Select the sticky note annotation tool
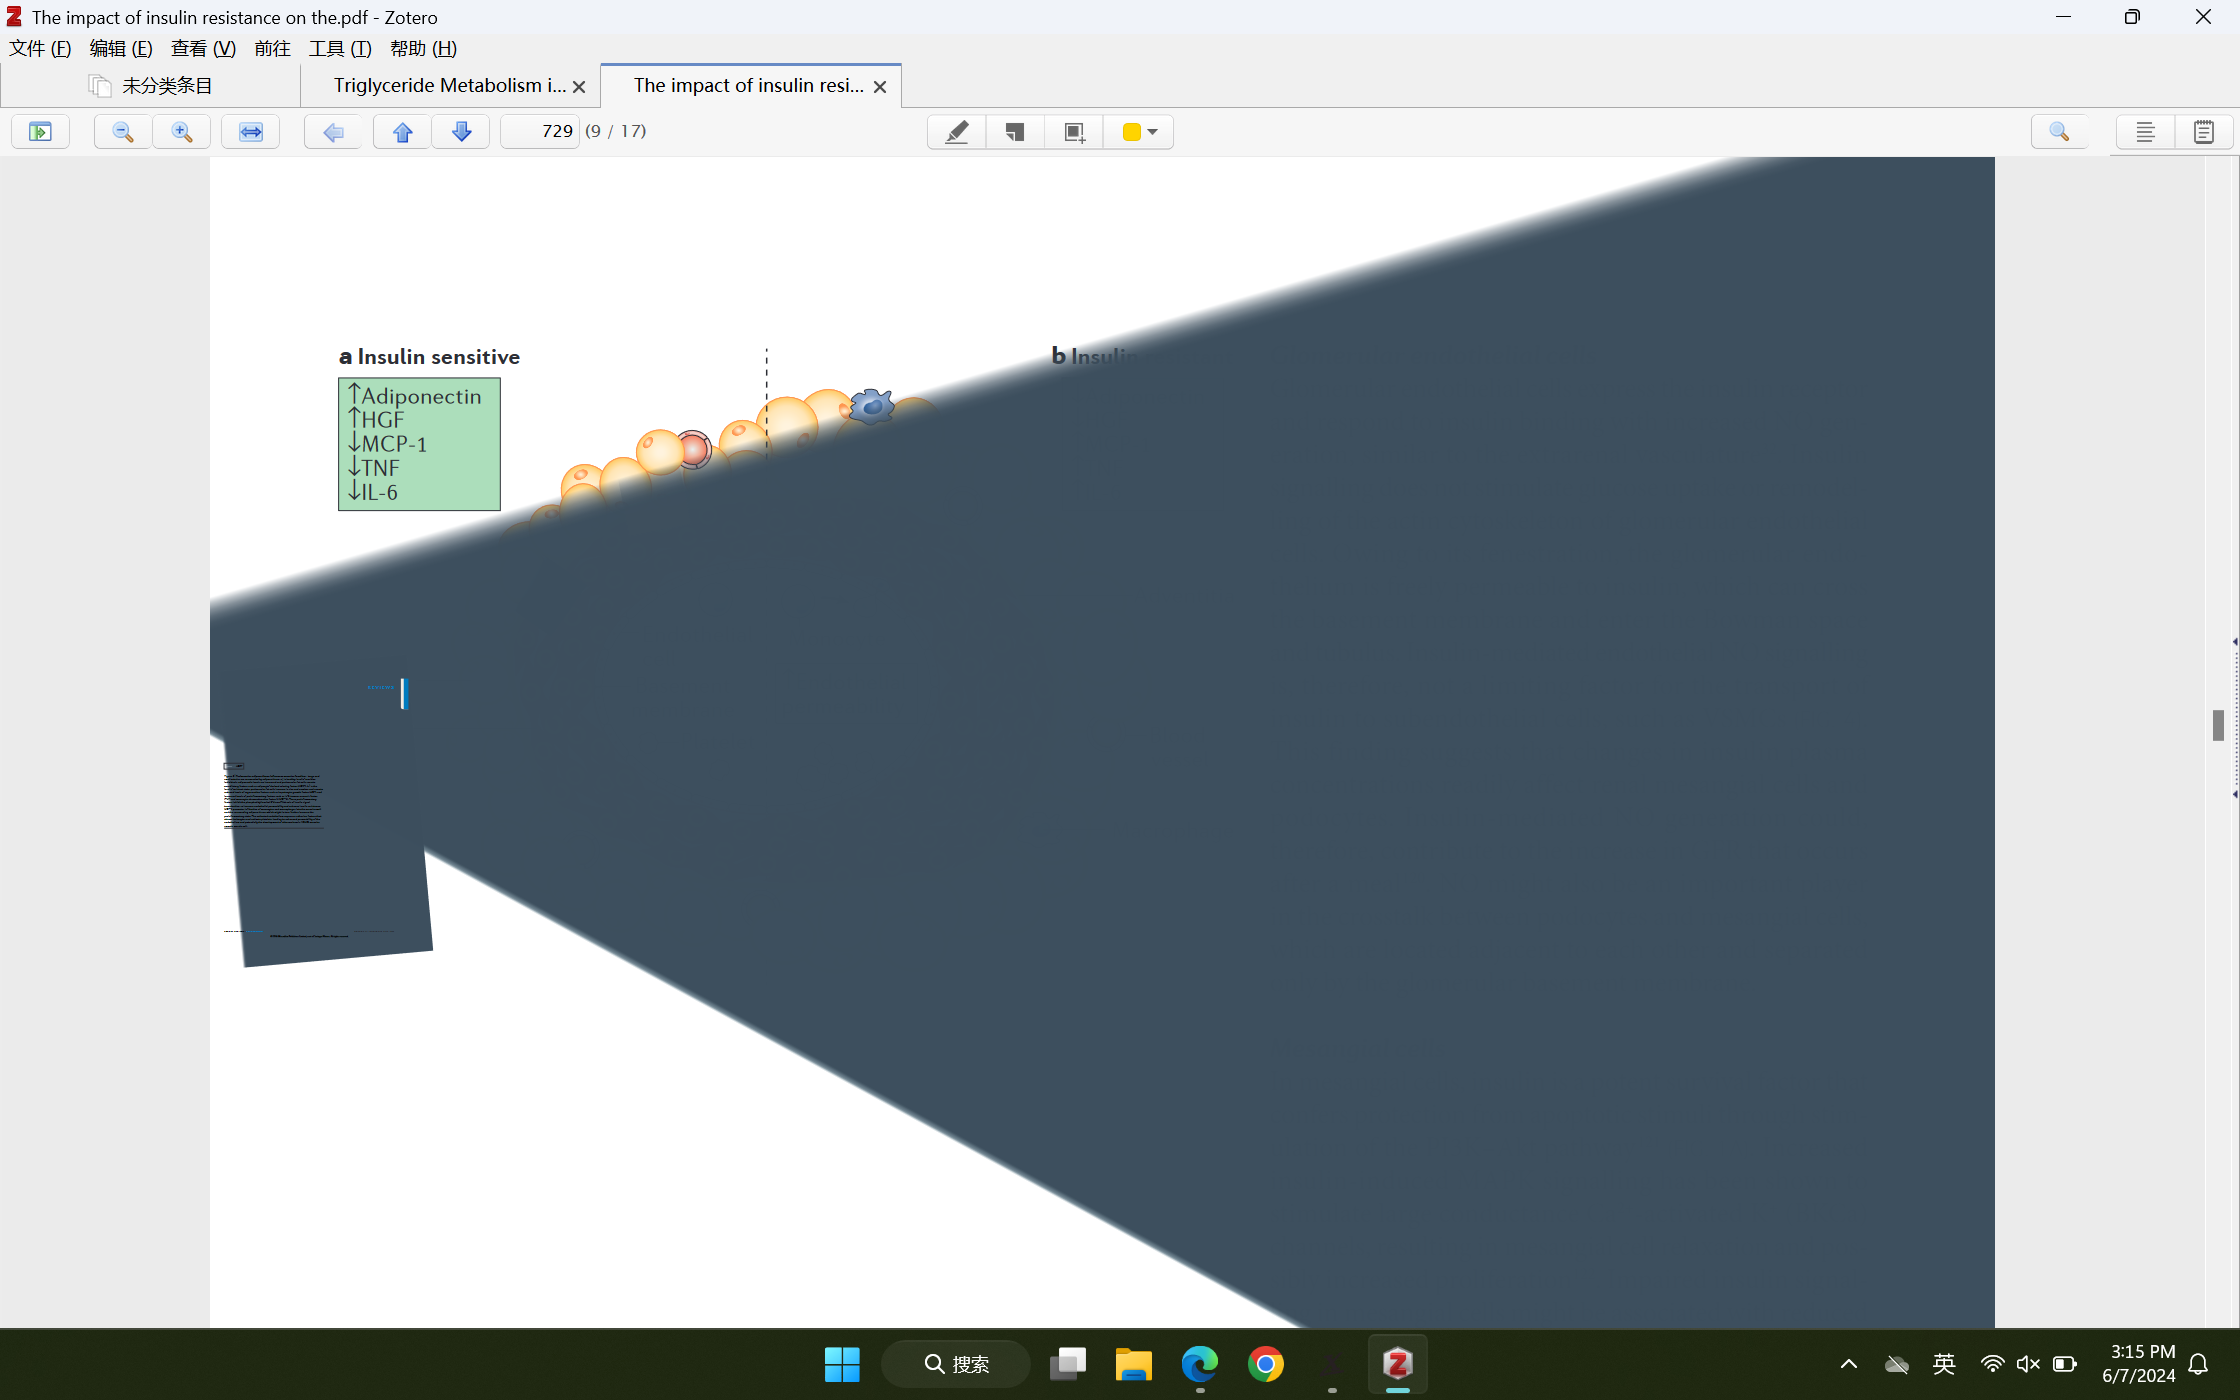The width and height of the screenshot is (2240, 1400). 1015,131
